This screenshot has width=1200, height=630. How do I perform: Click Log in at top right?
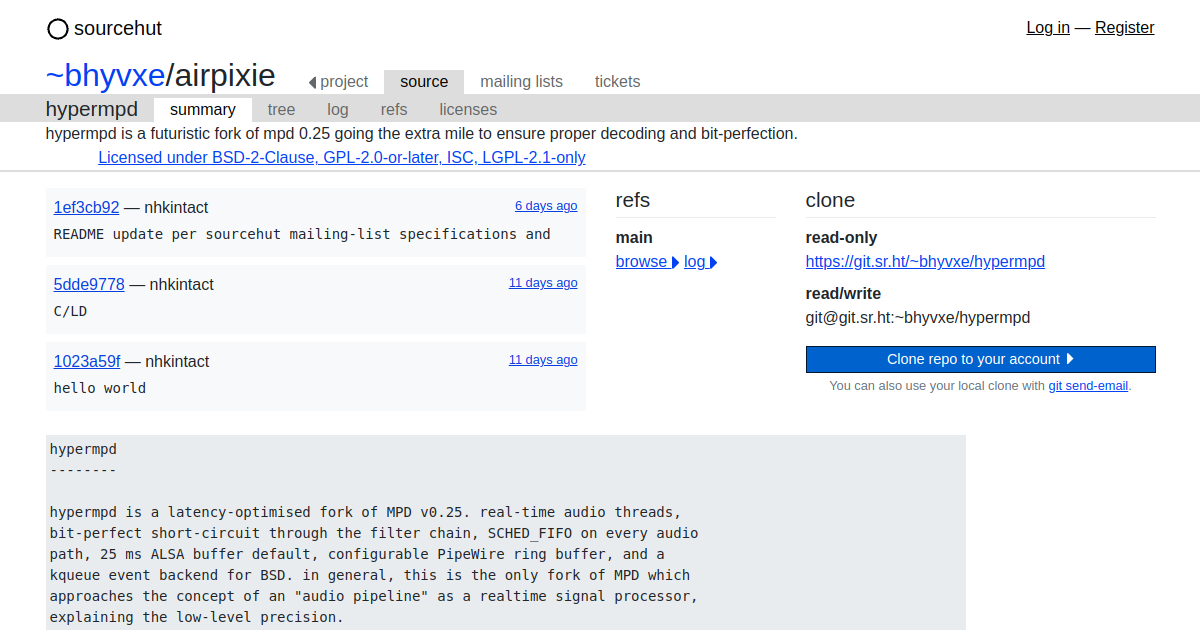coord(1048,28)
